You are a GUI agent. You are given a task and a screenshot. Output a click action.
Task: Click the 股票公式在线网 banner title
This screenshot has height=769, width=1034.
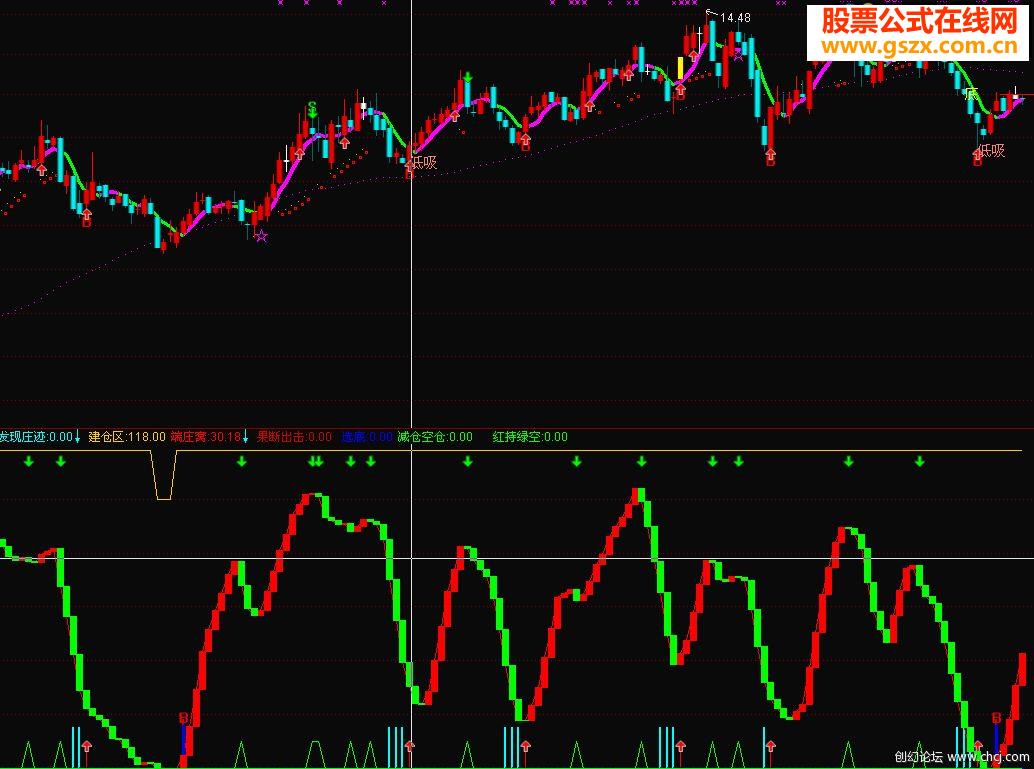(x=919, y=22)
